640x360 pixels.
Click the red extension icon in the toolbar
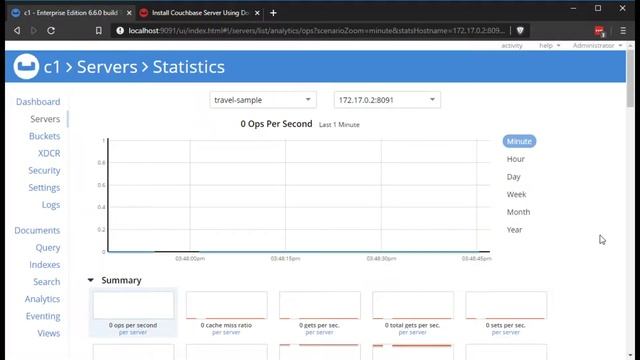(599, 31)
